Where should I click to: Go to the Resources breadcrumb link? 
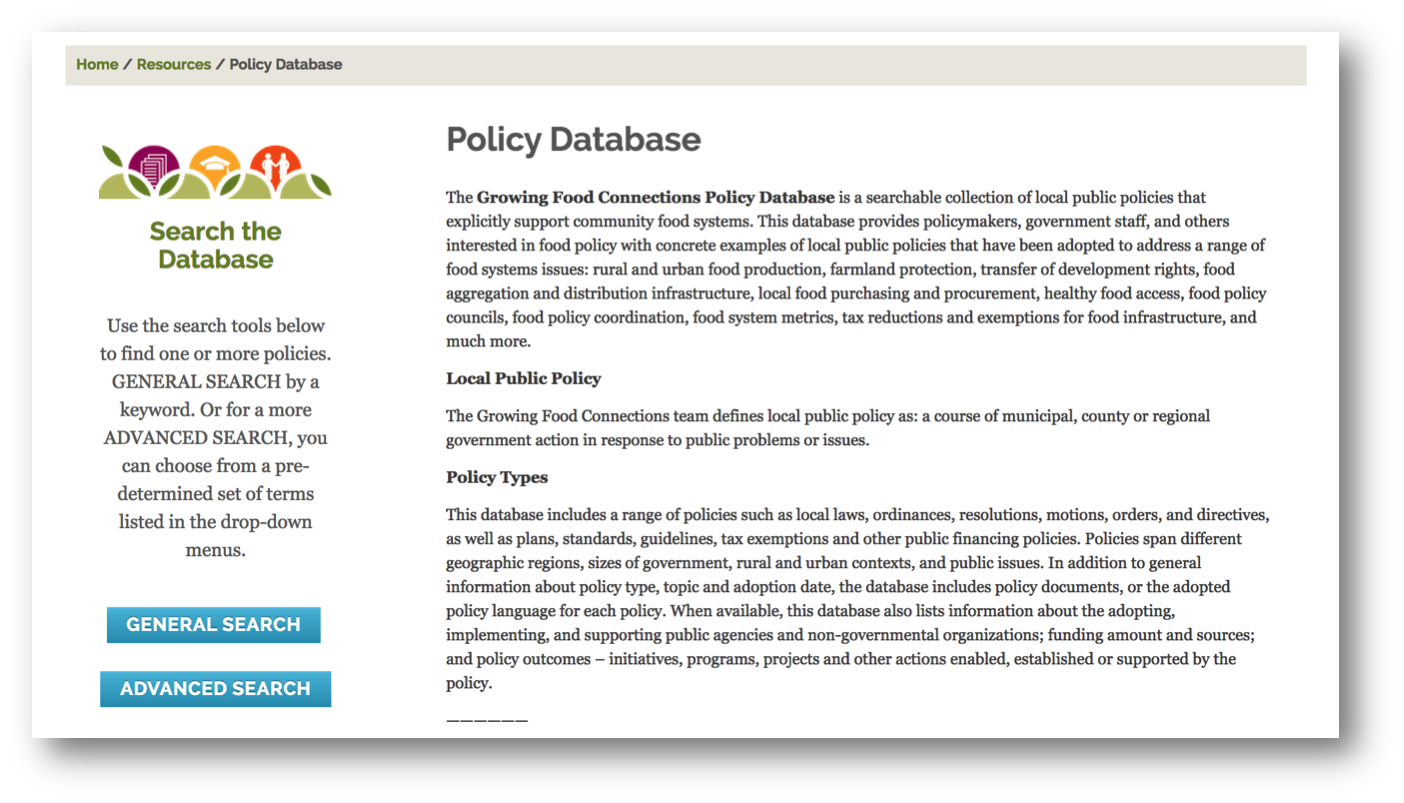[174, 64]
